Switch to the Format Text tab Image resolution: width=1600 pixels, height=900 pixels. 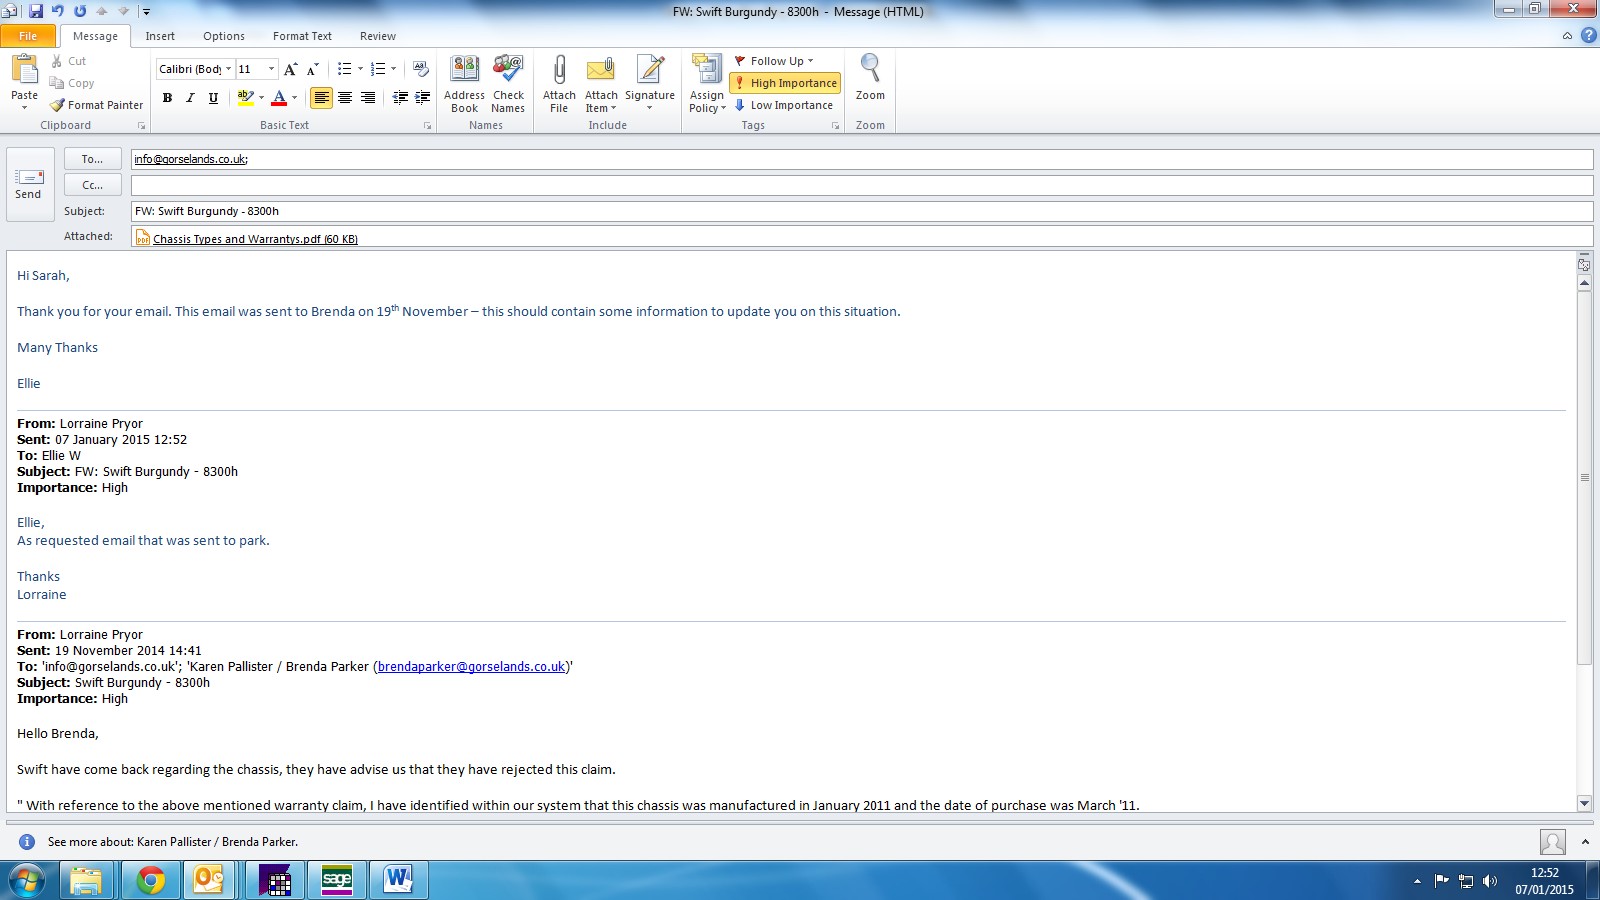(302, 36)
